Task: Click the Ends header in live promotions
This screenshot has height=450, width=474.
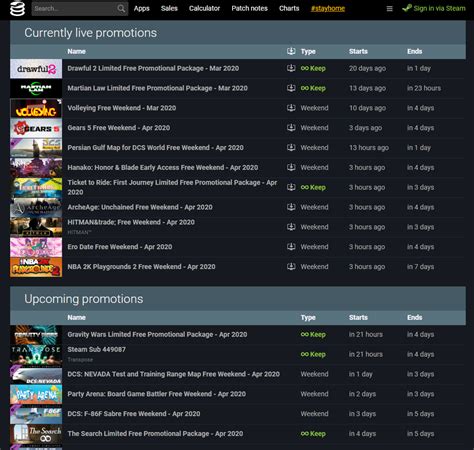Action: tap(414, 51)
